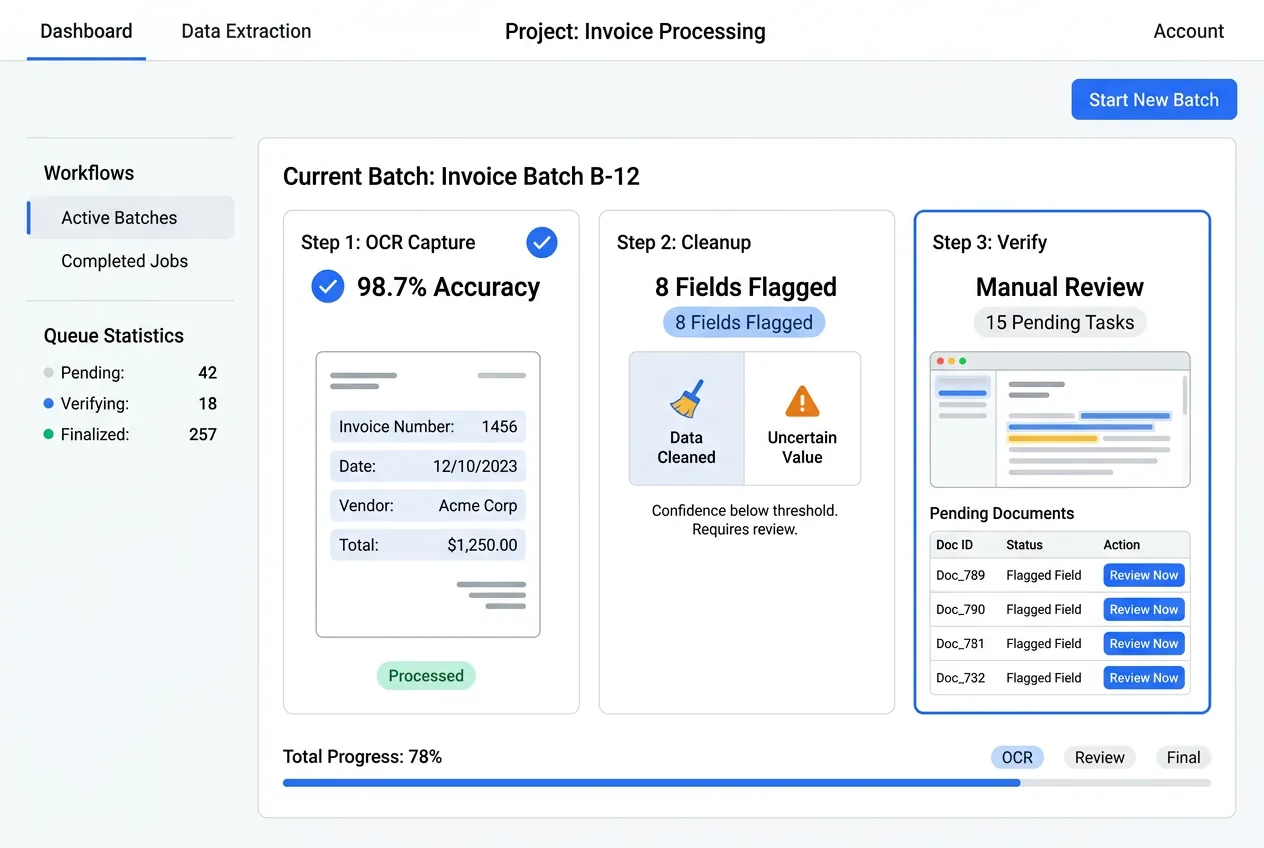Click the blue check beside 98.7% Accuracy
The image size is (1264, 848).
point(327,287)
